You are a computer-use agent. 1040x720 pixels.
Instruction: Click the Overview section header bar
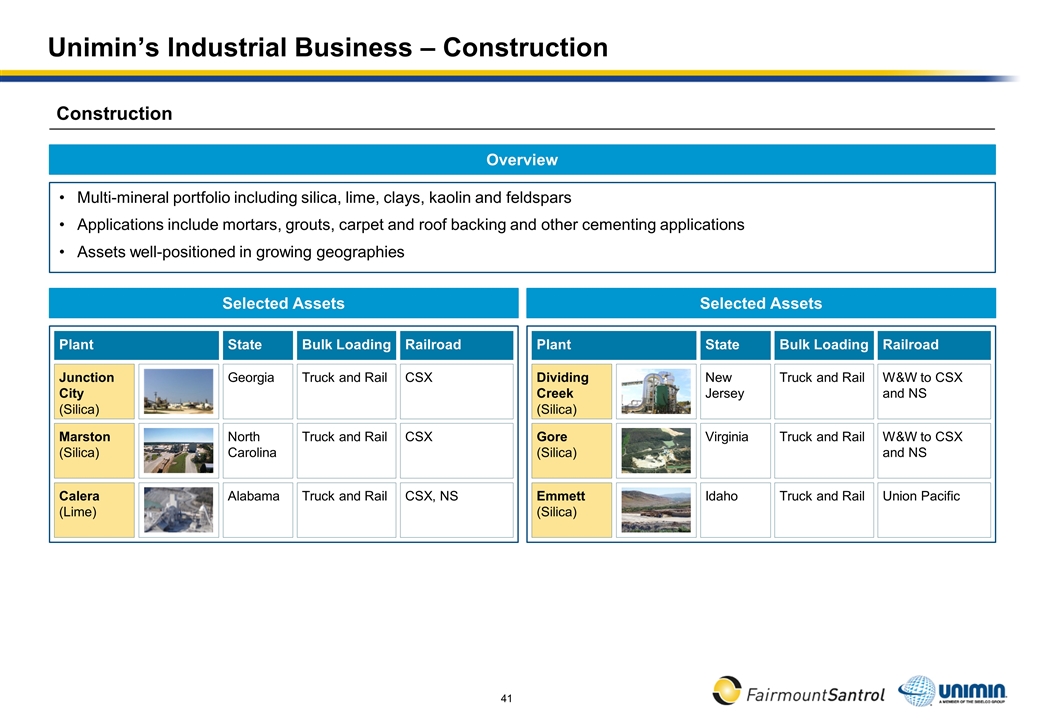pos(521,160)
